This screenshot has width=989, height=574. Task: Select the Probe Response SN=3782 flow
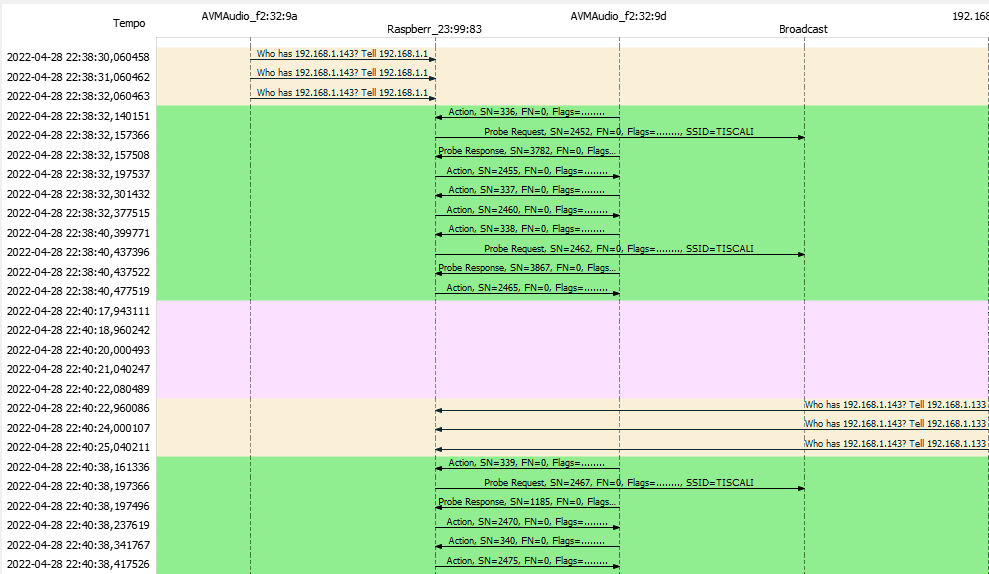click(527, 151)
